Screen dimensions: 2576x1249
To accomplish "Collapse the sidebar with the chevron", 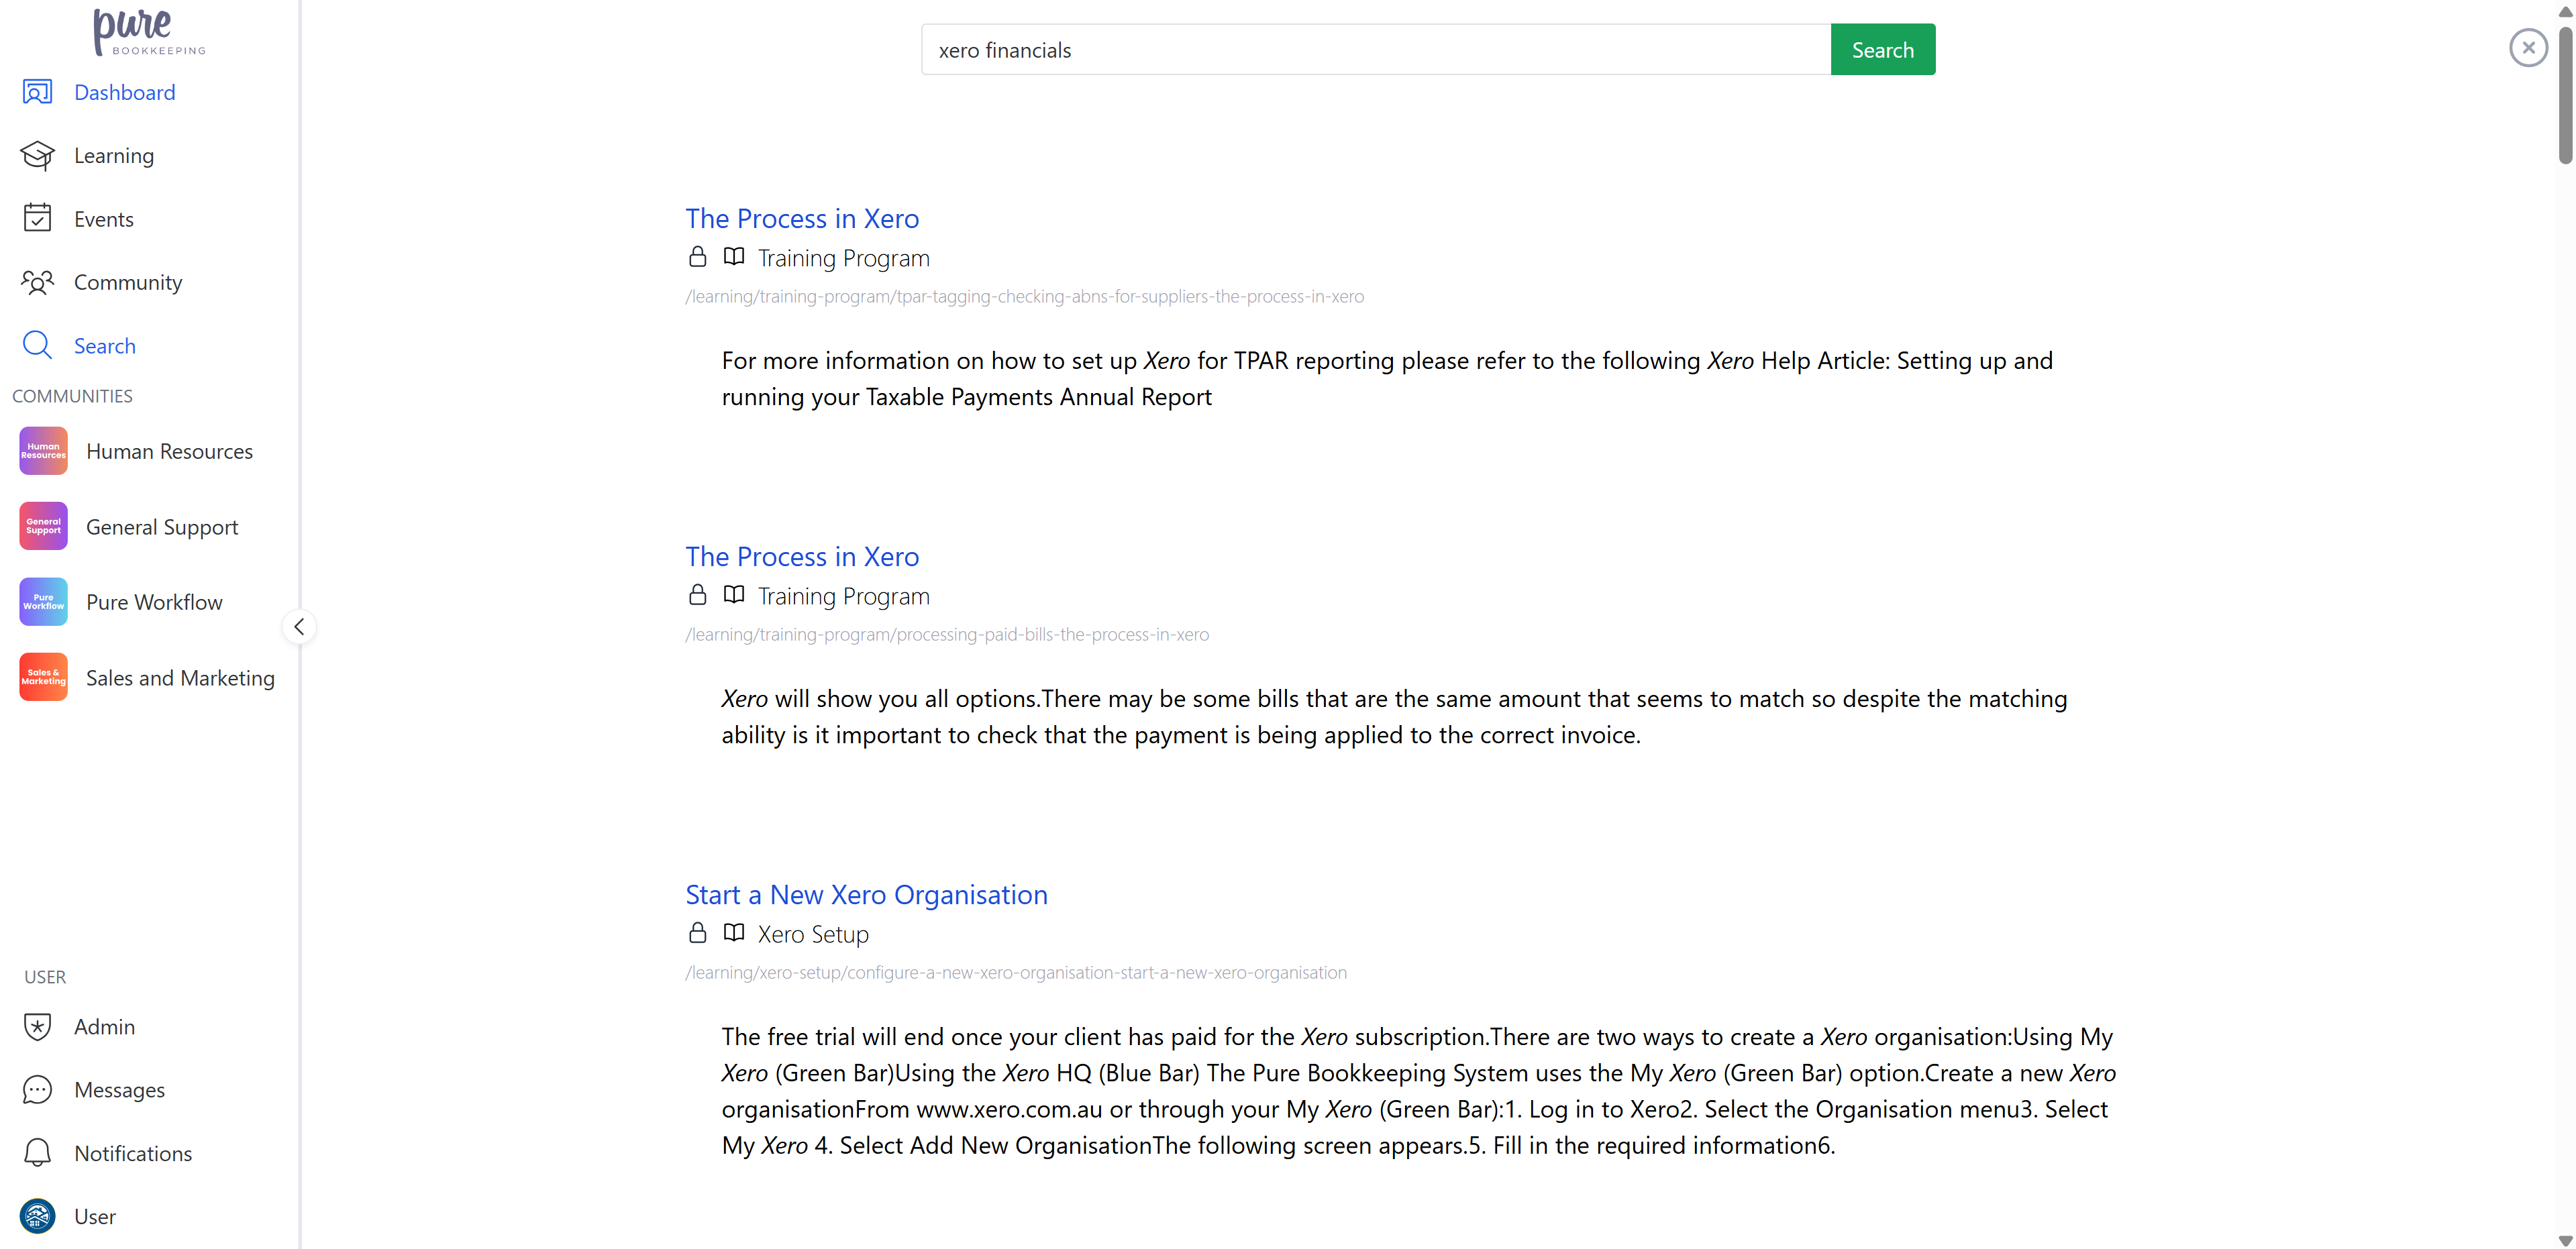I will pyautogui.click(x=298, y=627).
